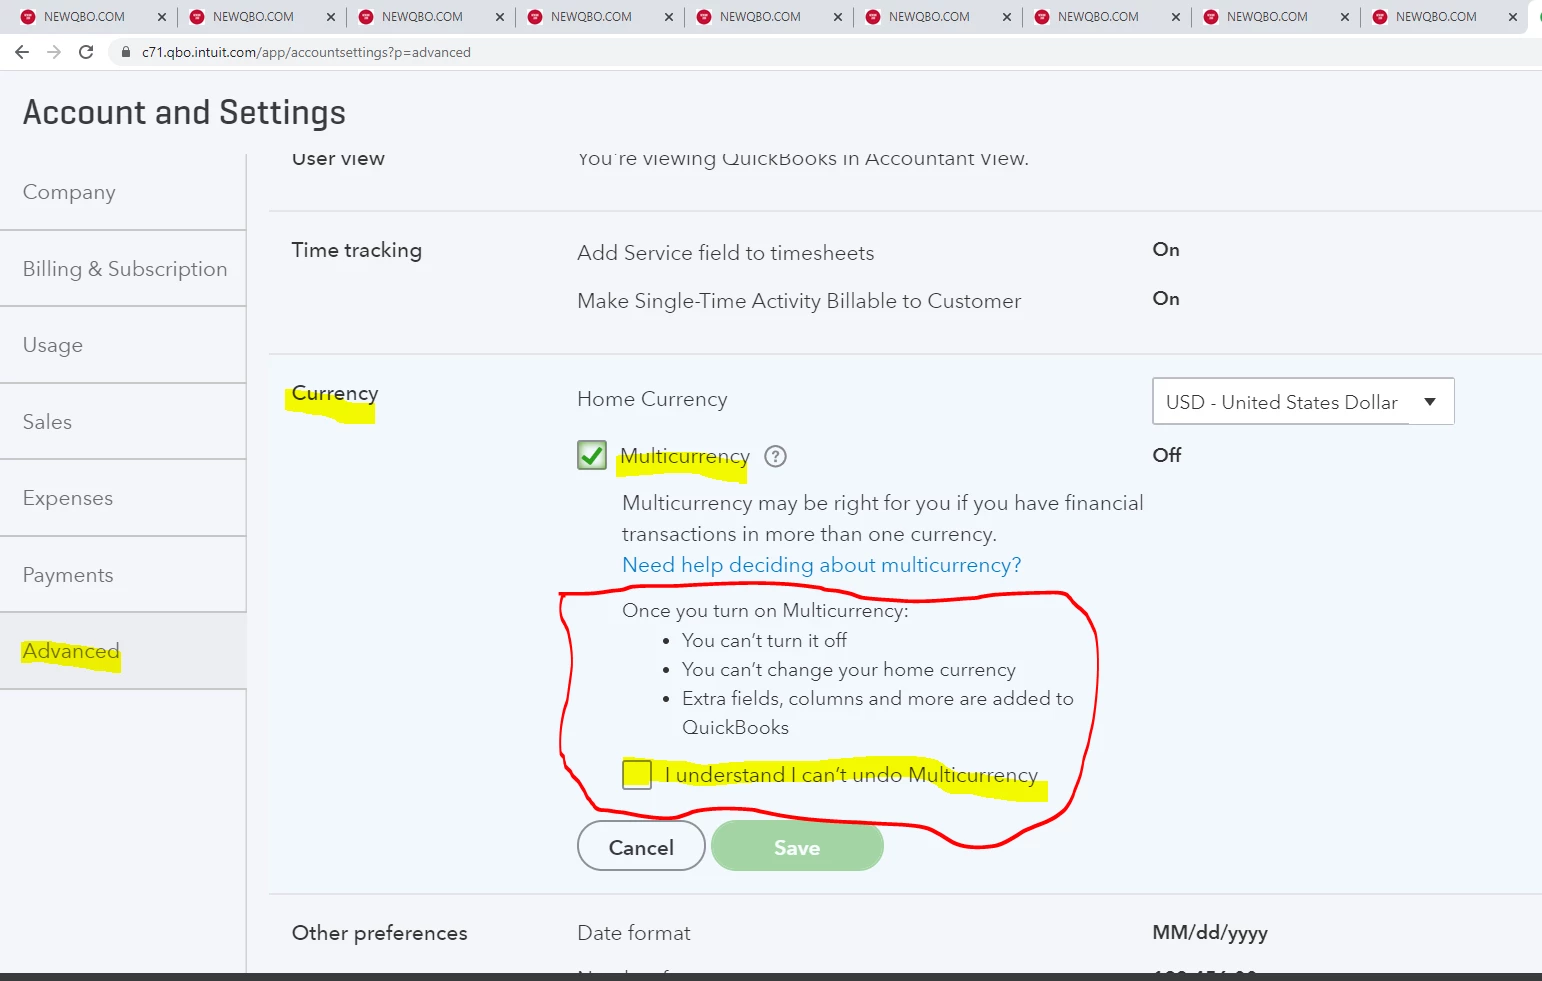Click the Home Currency label
Image resolution: width=1542 pixels, height=981 pixels.
[x=652, y=399]
